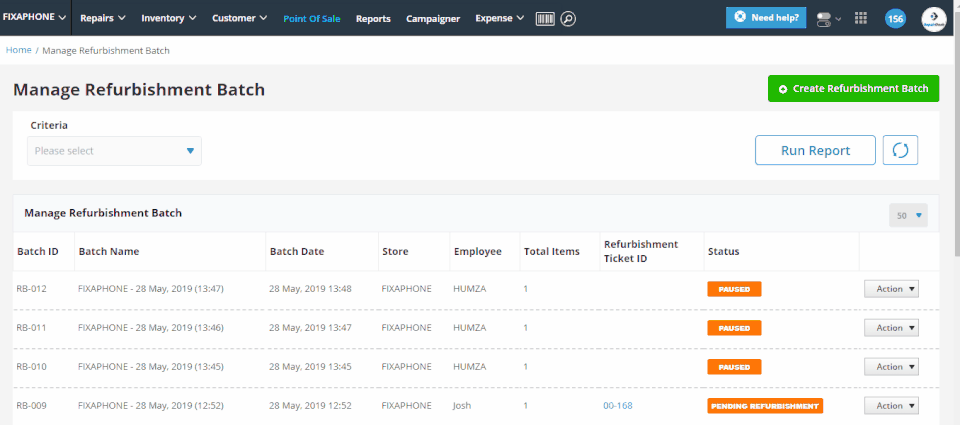
Task: Open Action dropdown for batch RB-009
Action: [x=890, y=406]
